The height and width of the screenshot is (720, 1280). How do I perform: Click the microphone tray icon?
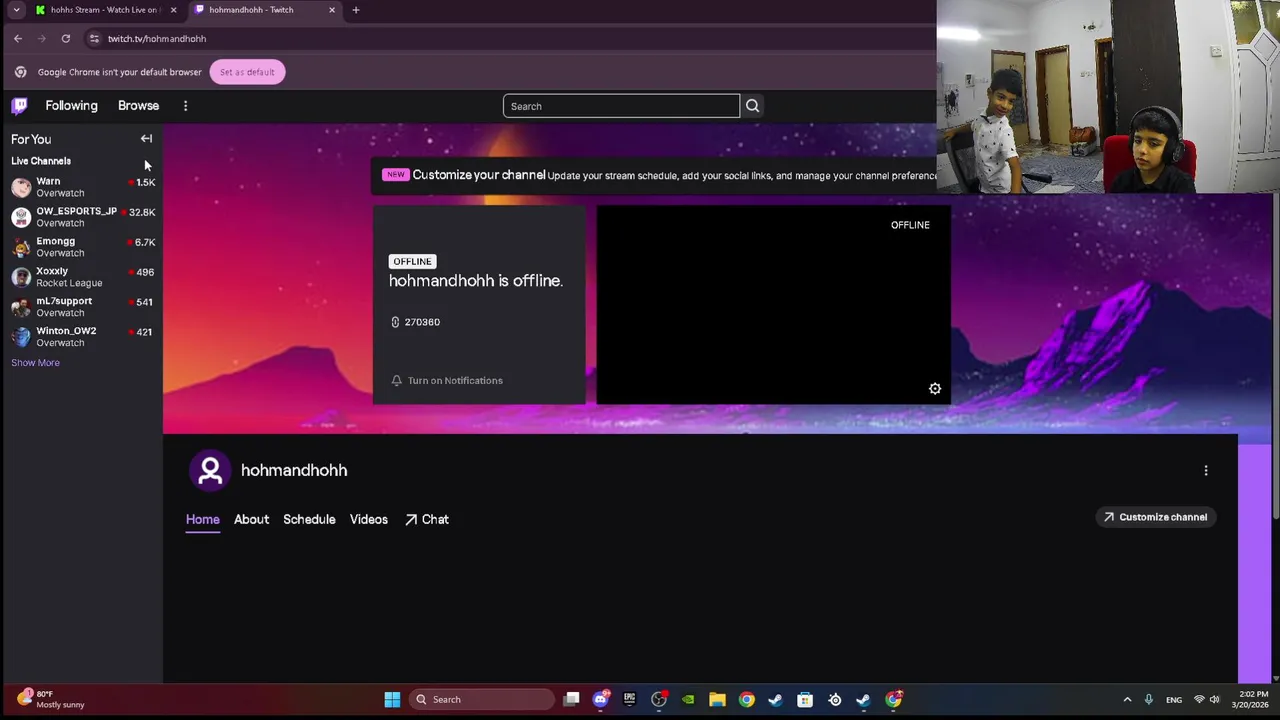1148,699
